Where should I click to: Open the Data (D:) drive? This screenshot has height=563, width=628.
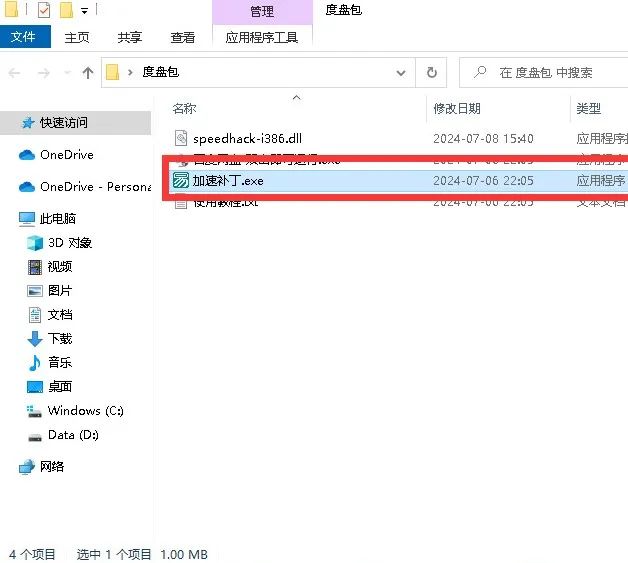pyautogui.click(x=73, y=435)
